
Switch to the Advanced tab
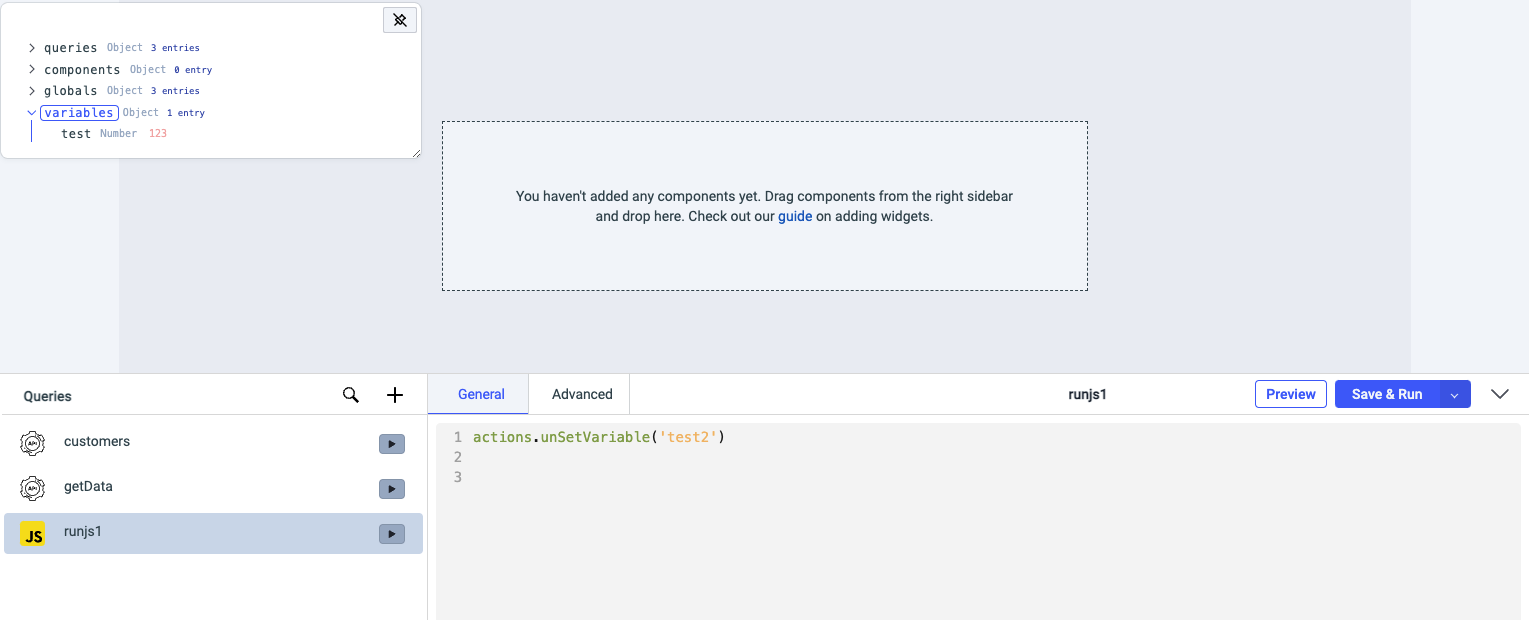(x=582, y=394)
